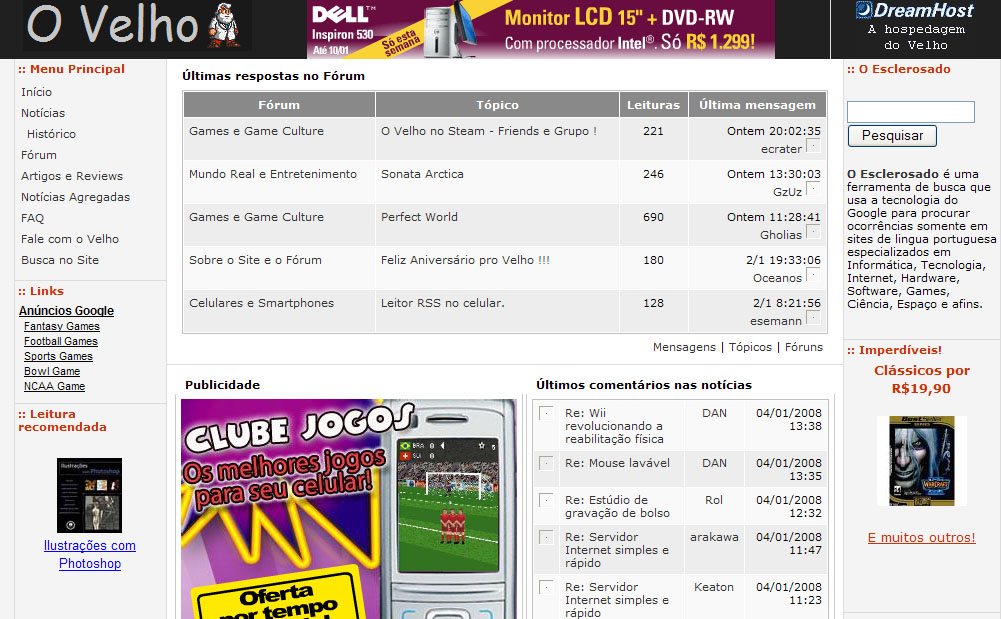Click the message icon beside GzUz

812,190
